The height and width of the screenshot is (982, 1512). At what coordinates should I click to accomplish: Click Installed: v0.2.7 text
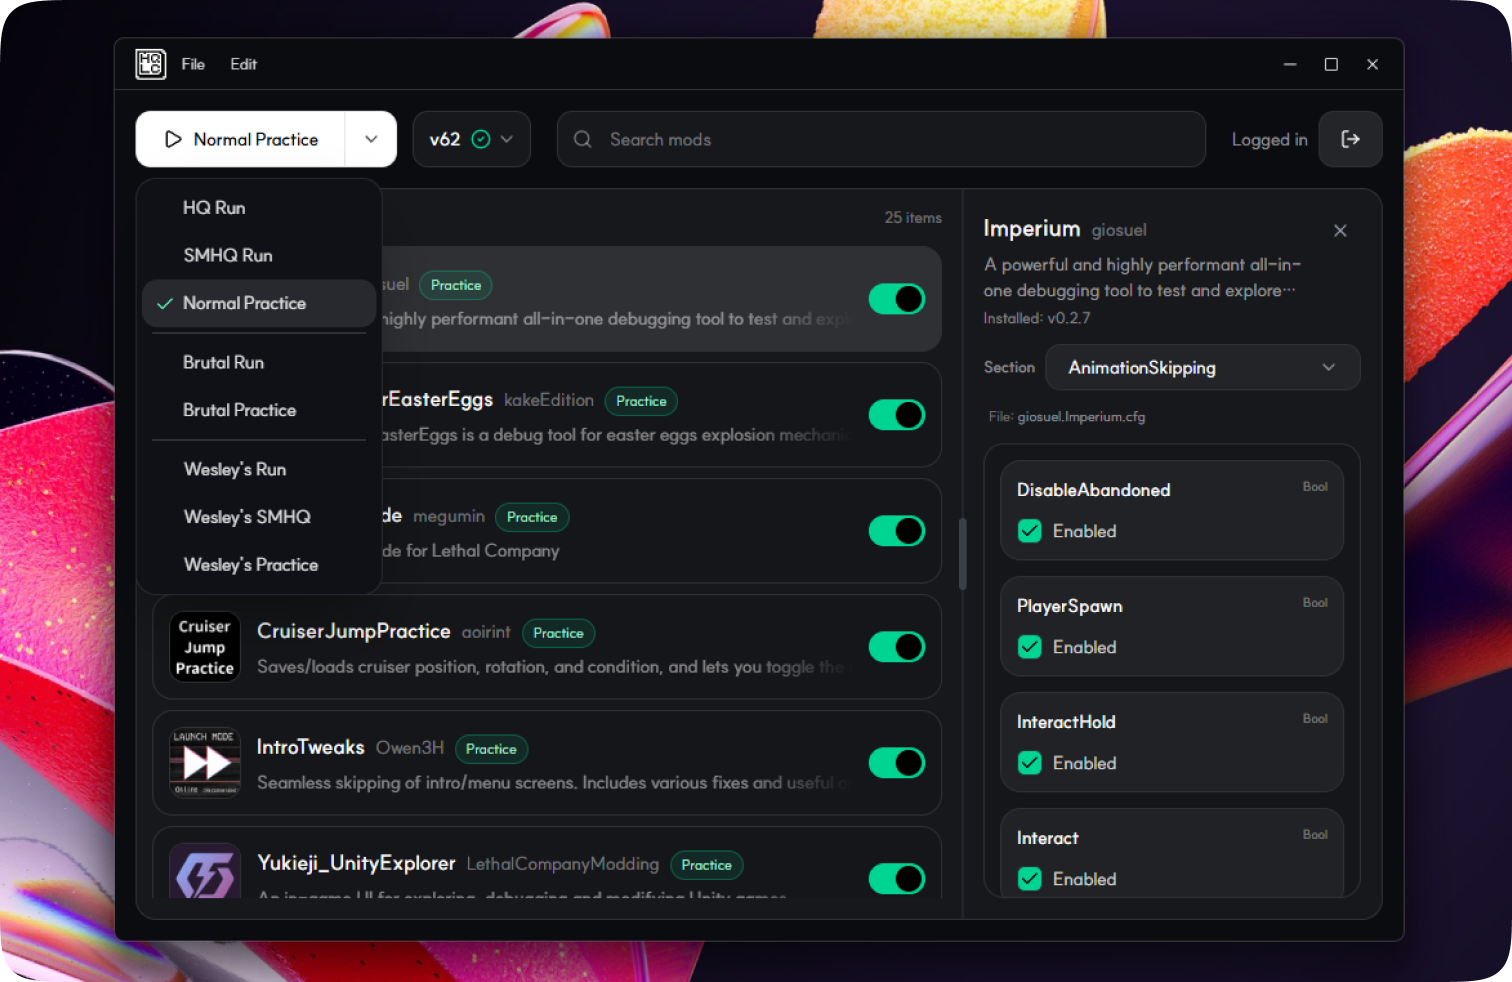[x=1037, y=318]
